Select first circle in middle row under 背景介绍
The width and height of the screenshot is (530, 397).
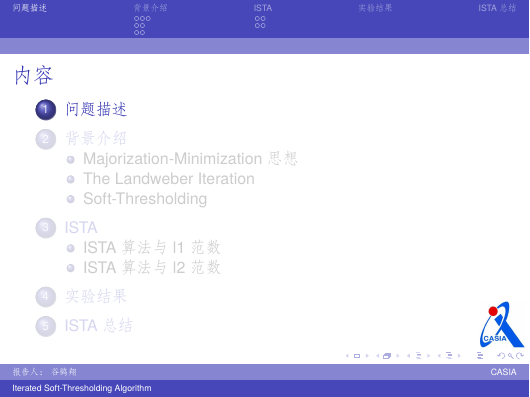pyautogui.click(x=136, y=26)
